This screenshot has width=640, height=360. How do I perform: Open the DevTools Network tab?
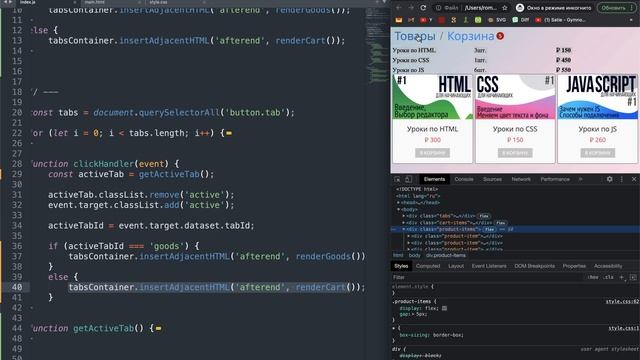pos(521,179)
